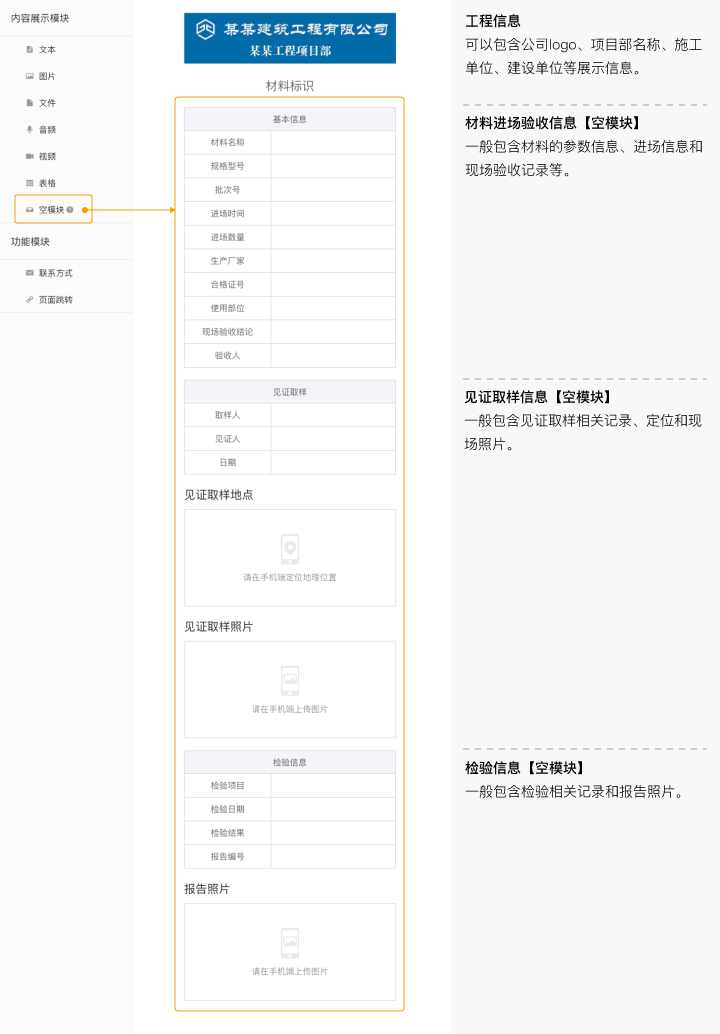
Task: Click the 进场数量 value field
Action: tap(333, 237)
